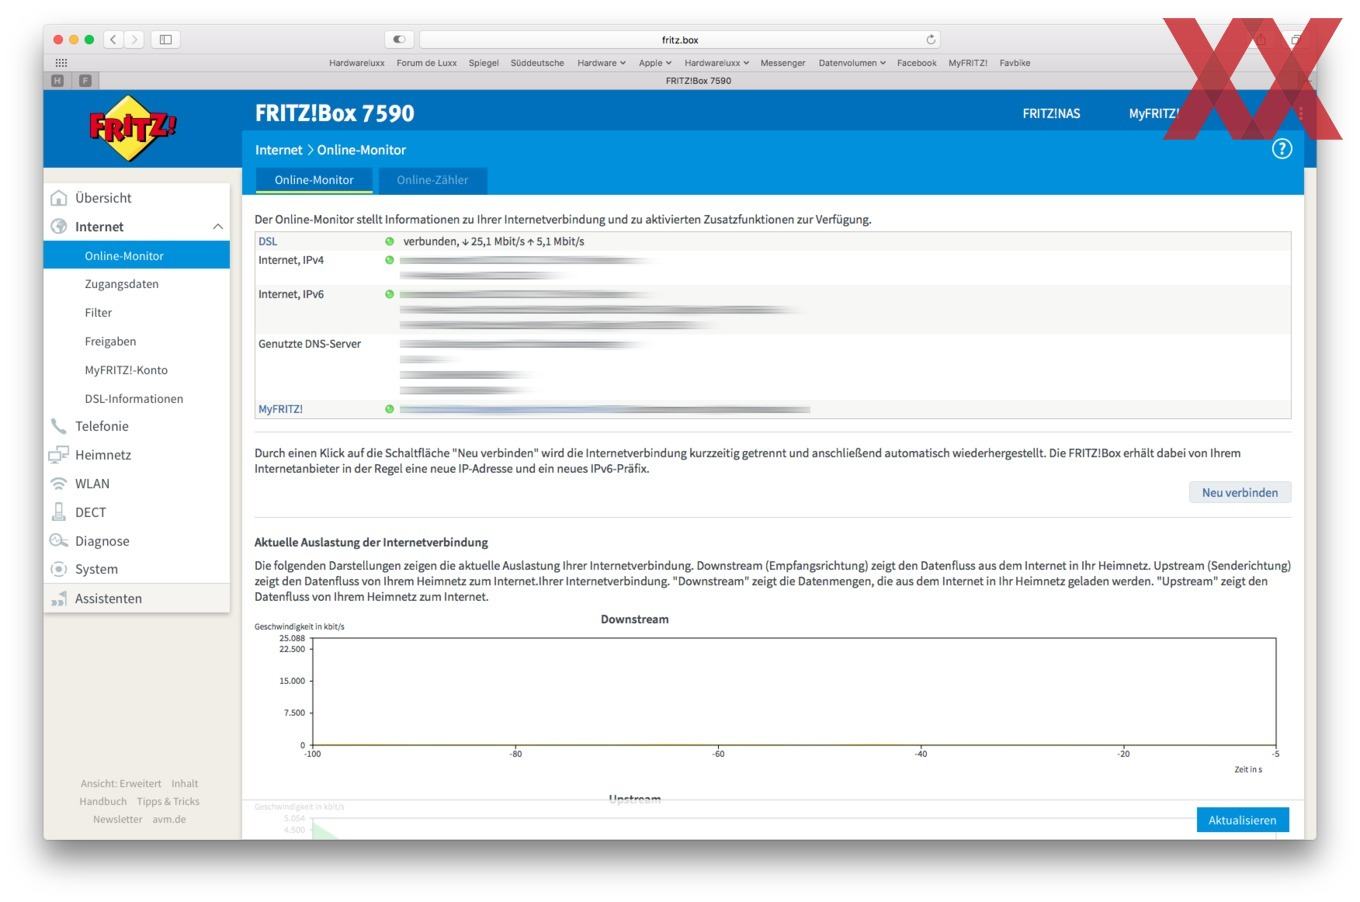Open the avm.de footer link
Viewport: 1360px width, 902px height.
(169, 820)
